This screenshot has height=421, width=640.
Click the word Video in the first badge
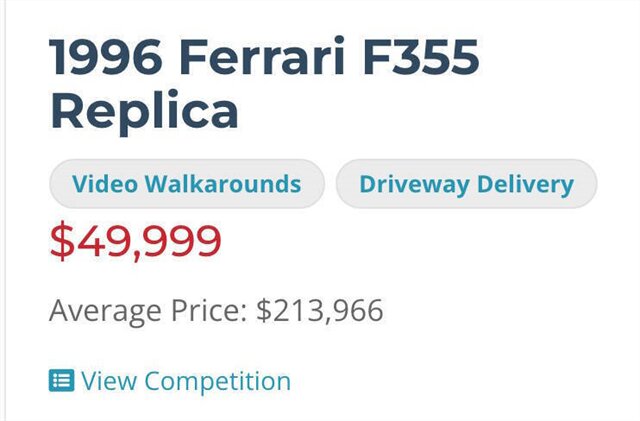pyautogui.click(x=105, y=184)
